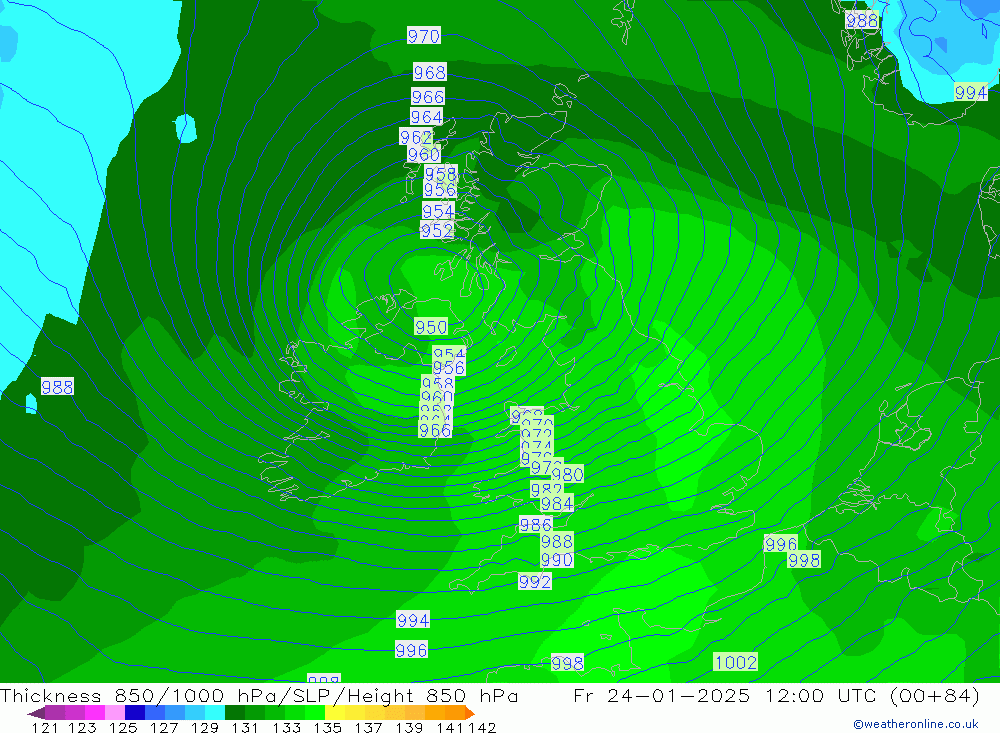This screenshot has width=1000, height=733.
Task: Click the 980 isobar label
Action: [x=568, y=474]
